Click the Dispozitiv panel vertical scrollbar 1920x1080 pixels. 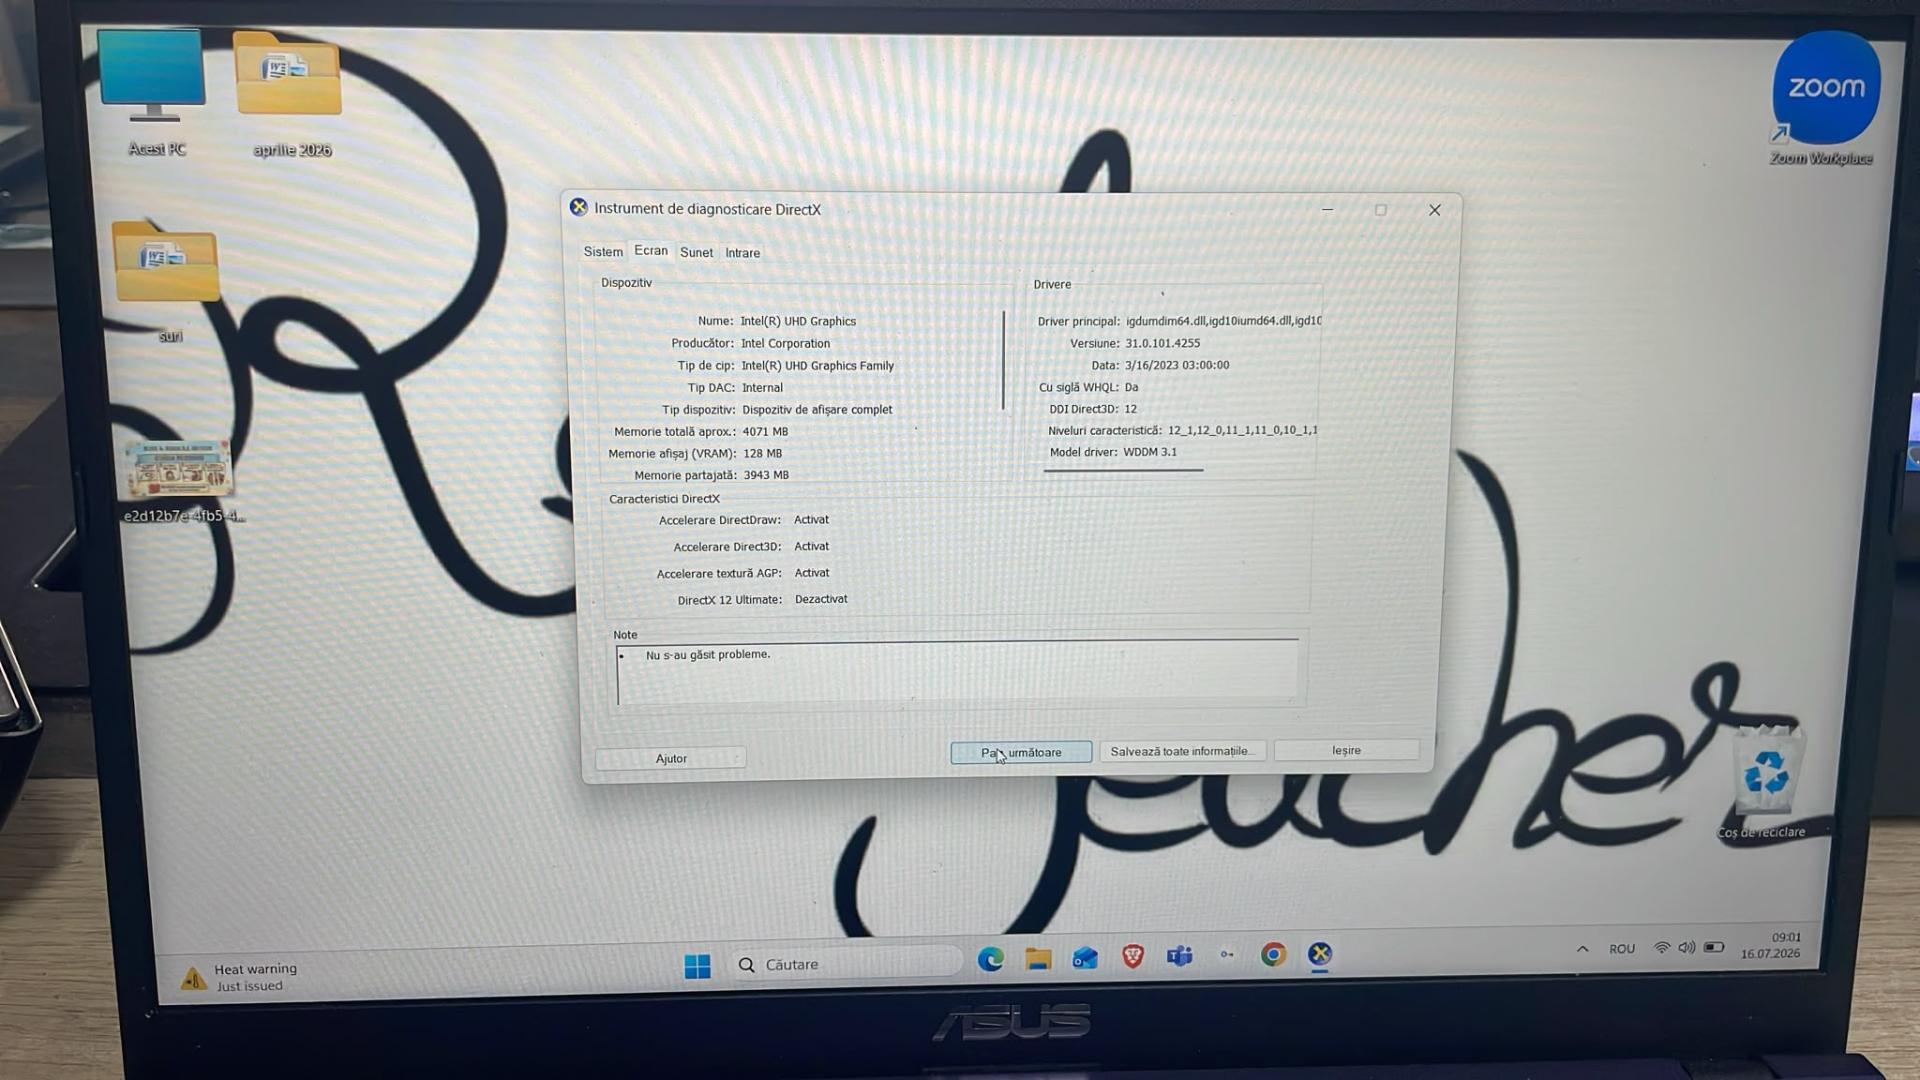tap(1003, 360)
